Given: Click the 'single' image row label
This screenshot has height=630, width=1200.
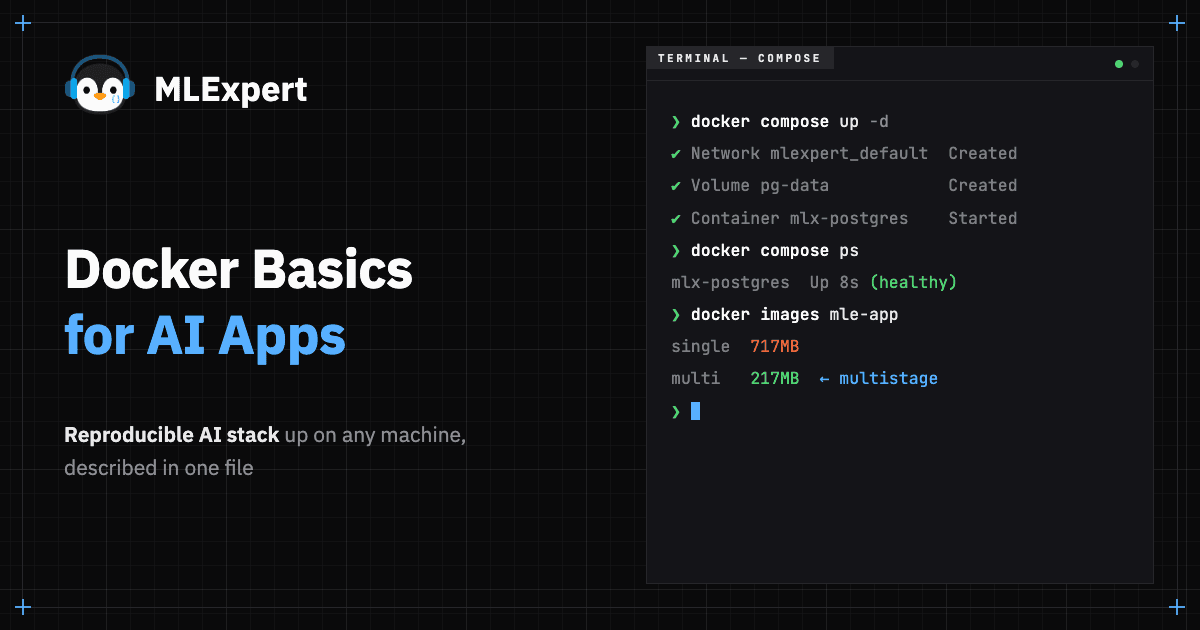Looking at the screenshot, I should point(700,346).
